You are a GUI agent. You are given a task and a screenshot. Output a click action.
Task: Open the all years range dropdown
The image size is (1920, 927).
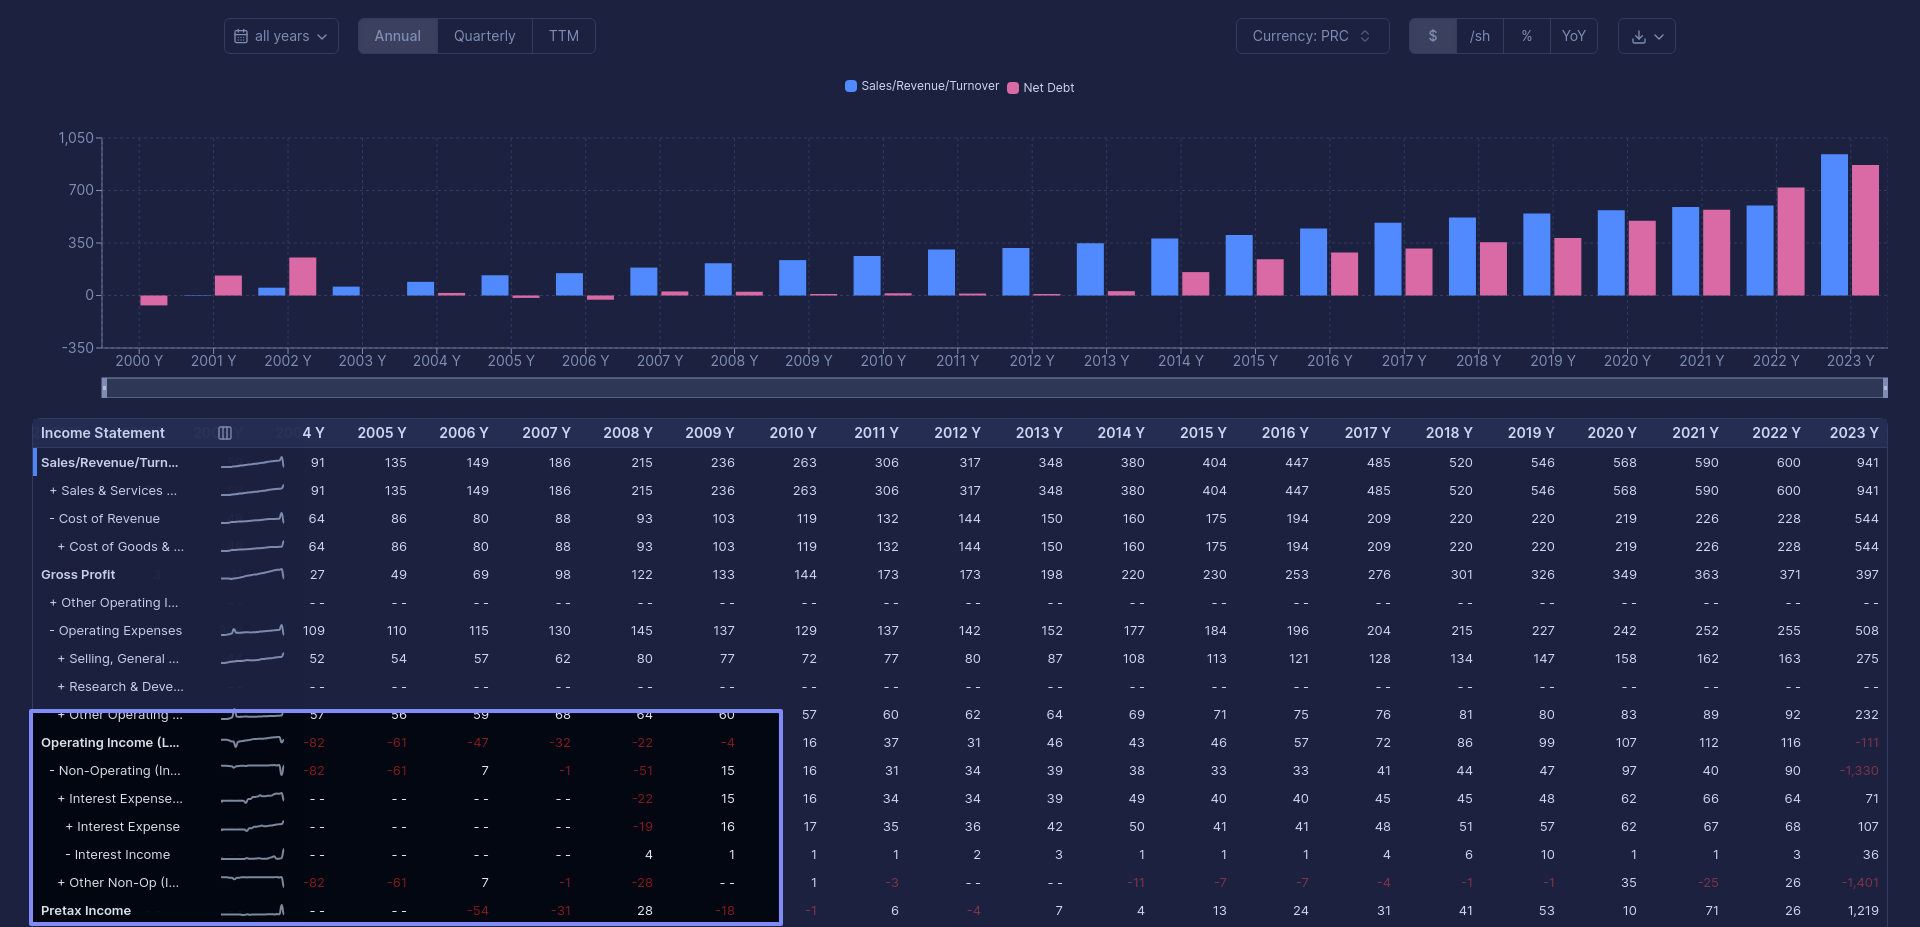tap(281, 36)
